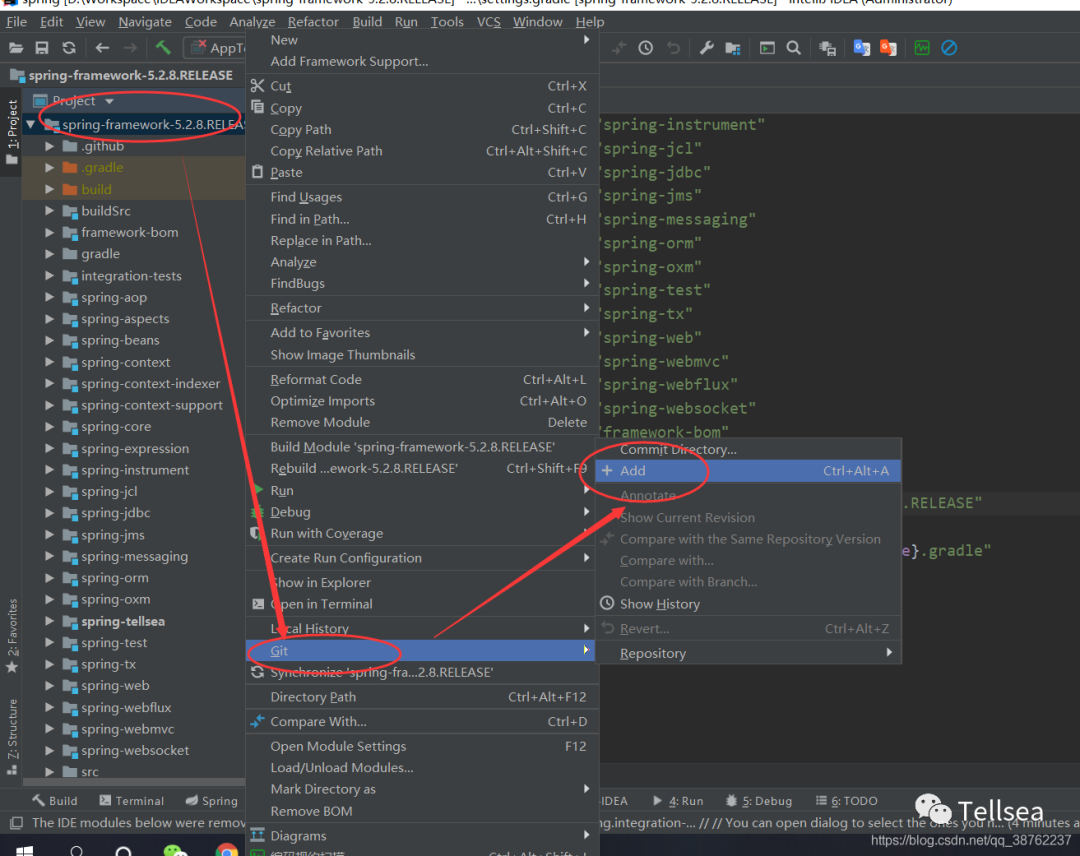
Task: Open Search Everywhere magnifier icon
Action: pos(793,48)
